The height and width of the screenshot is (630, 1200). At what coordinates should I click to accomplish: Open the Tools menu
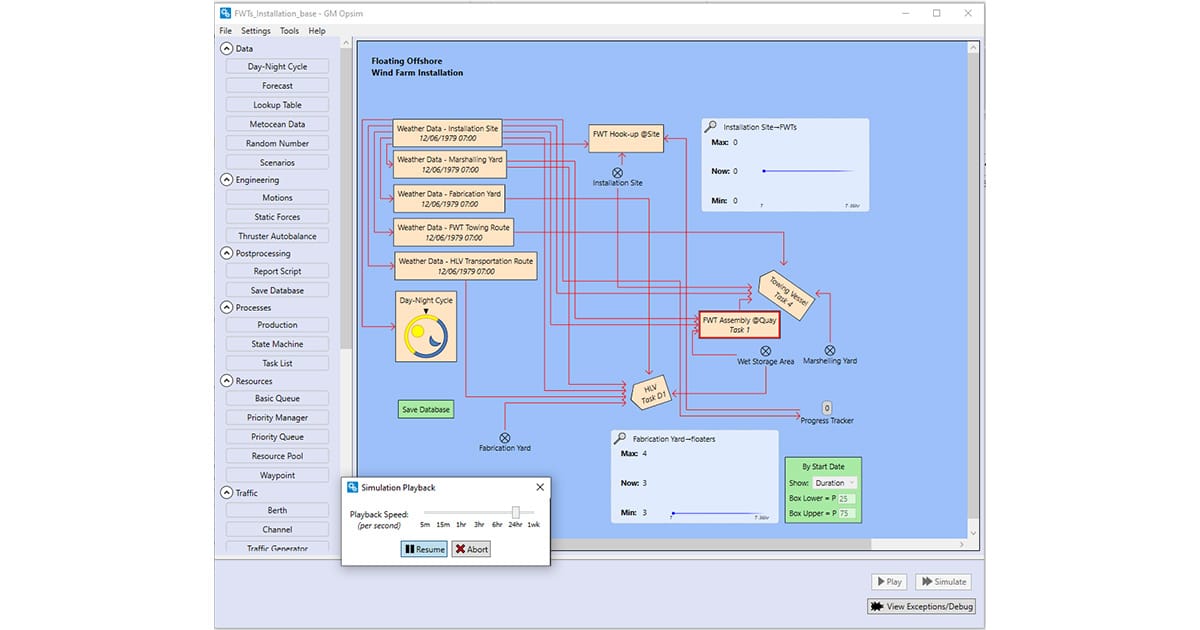pyautogui.click(x=289, y=31)
